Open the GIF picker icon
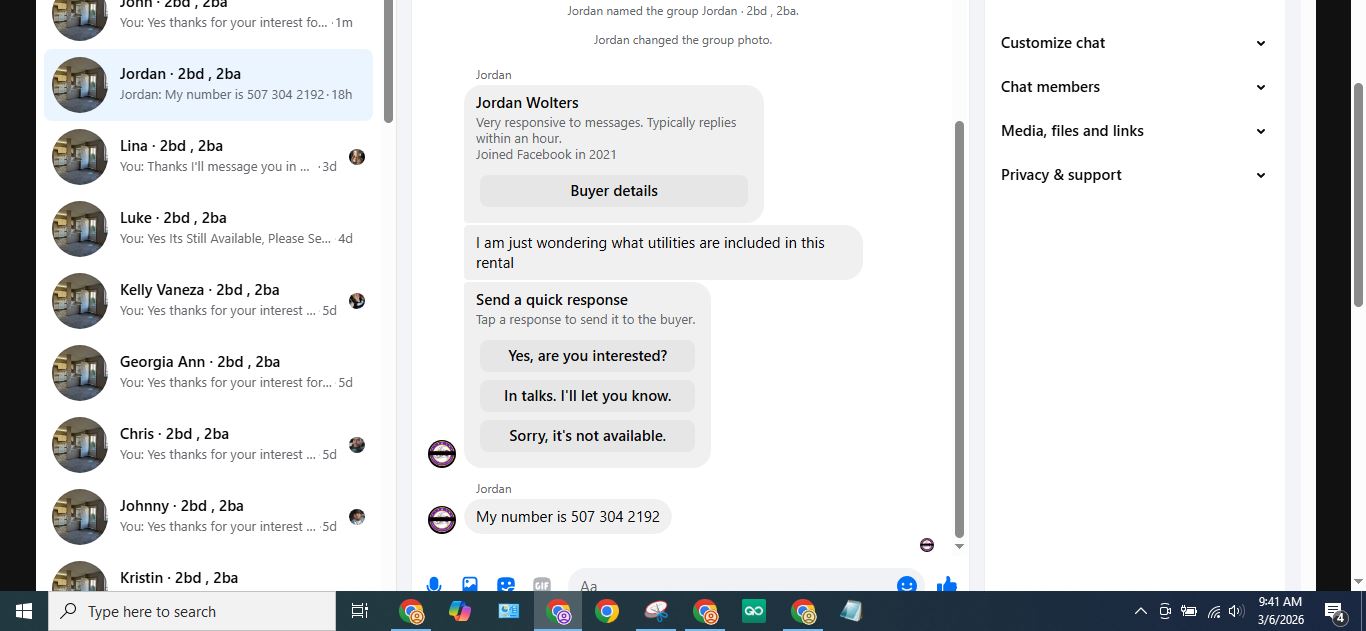The width and height of the screenshot is (1366, 631). click(x=542, y=584)
